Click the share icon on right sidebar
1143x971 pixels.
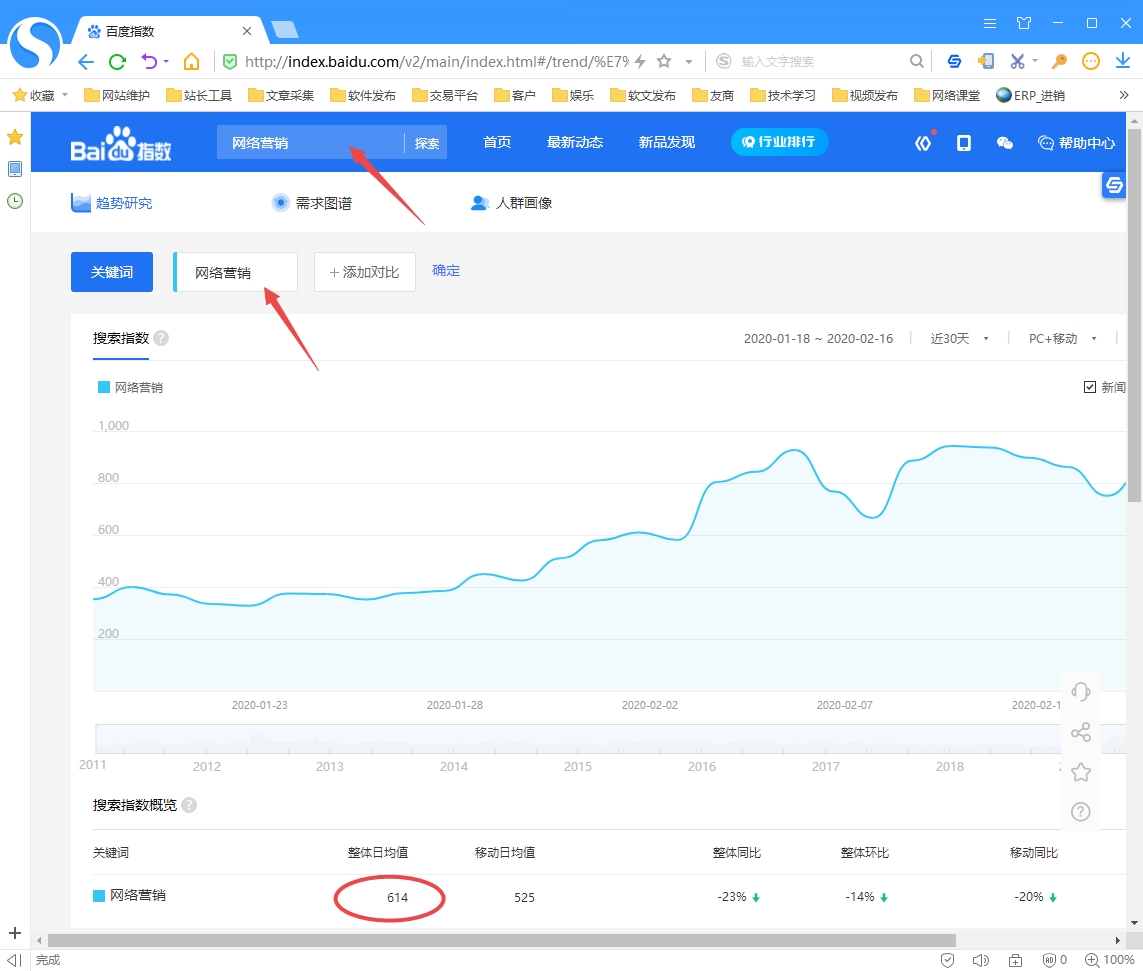1080,732
